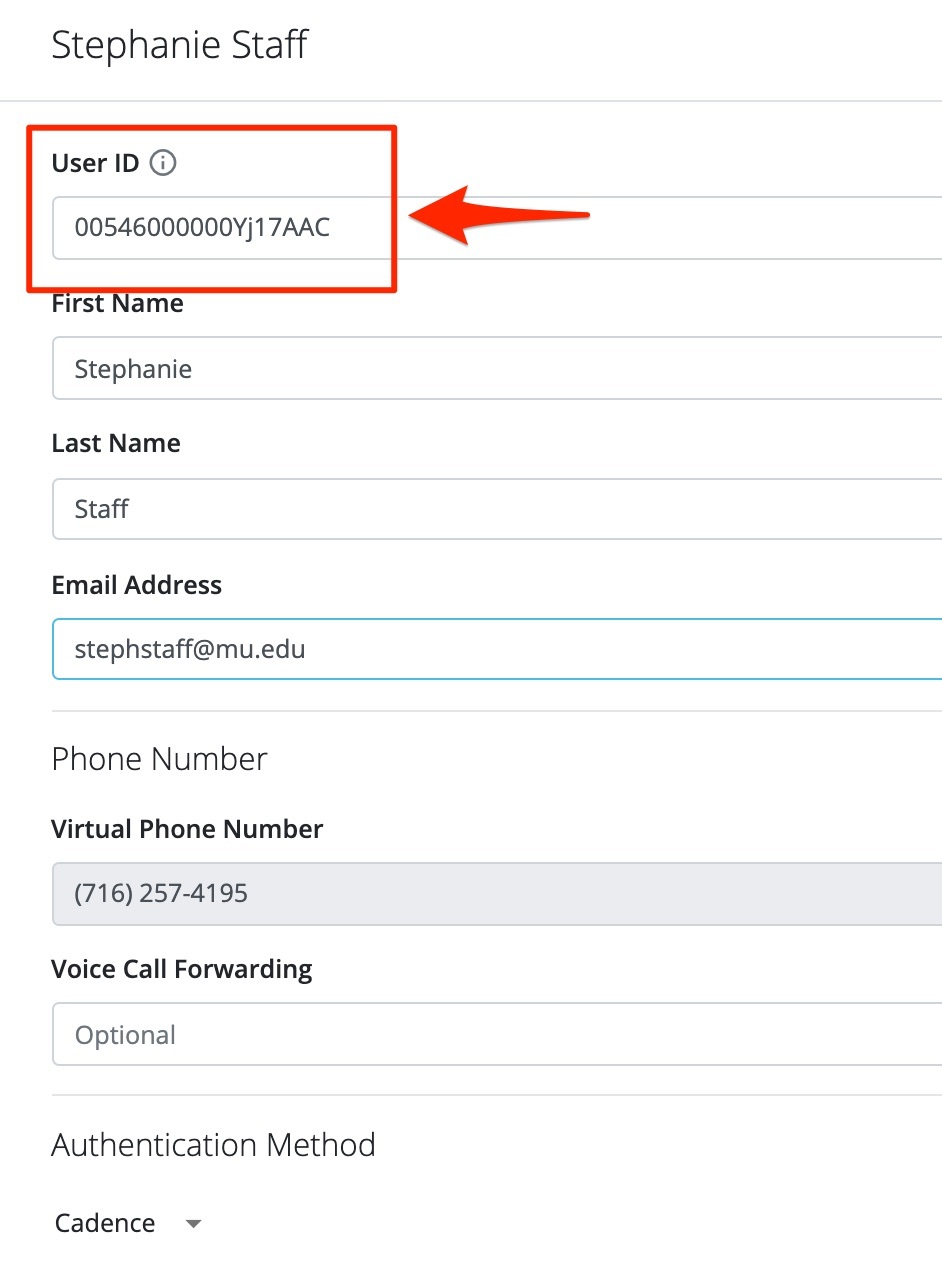This screenshot has height=1276, width=942.
Task: Click the info icon beside User ID
Action: tap(162, 163)
